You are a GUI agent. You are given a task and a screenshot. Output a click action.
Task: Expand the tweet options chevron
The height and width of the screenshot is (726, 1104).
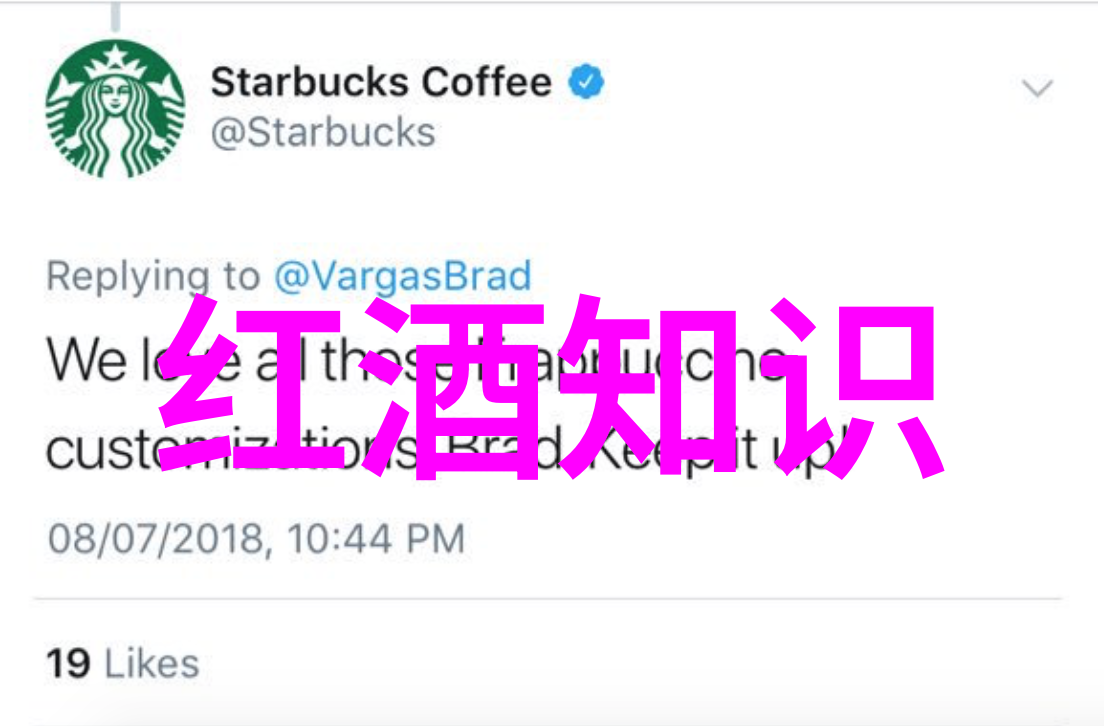pos(1037,89)
